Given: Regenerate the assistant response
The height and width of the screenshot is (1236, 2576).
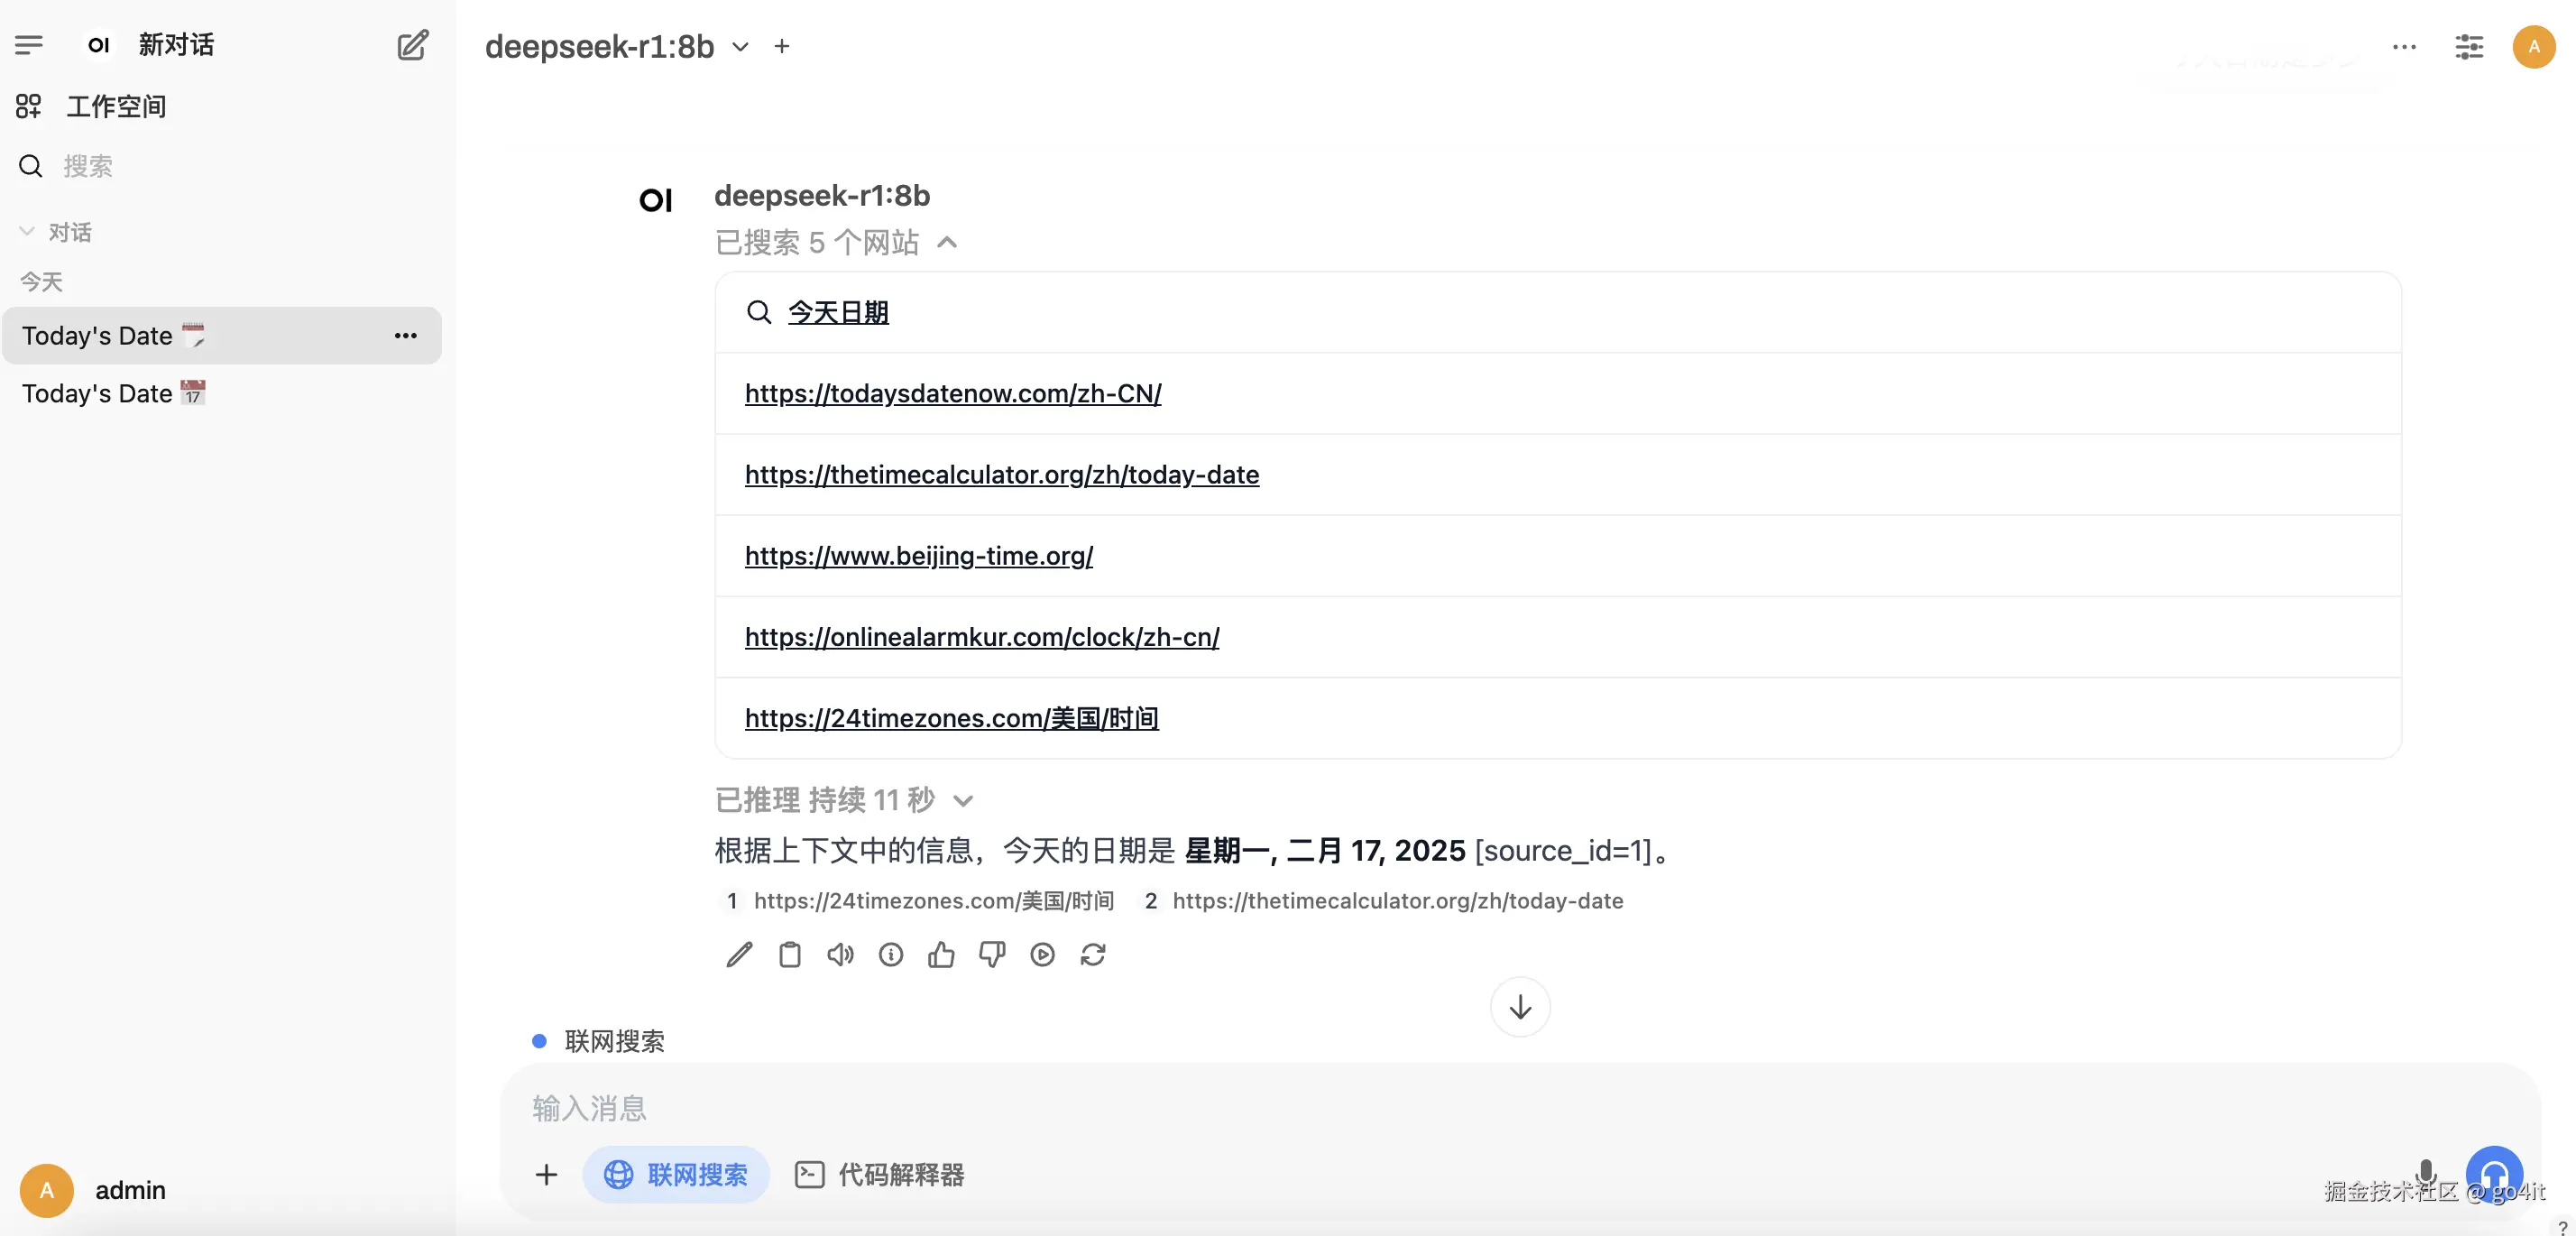Looking at the screenshot, I should pos(1093,955).
